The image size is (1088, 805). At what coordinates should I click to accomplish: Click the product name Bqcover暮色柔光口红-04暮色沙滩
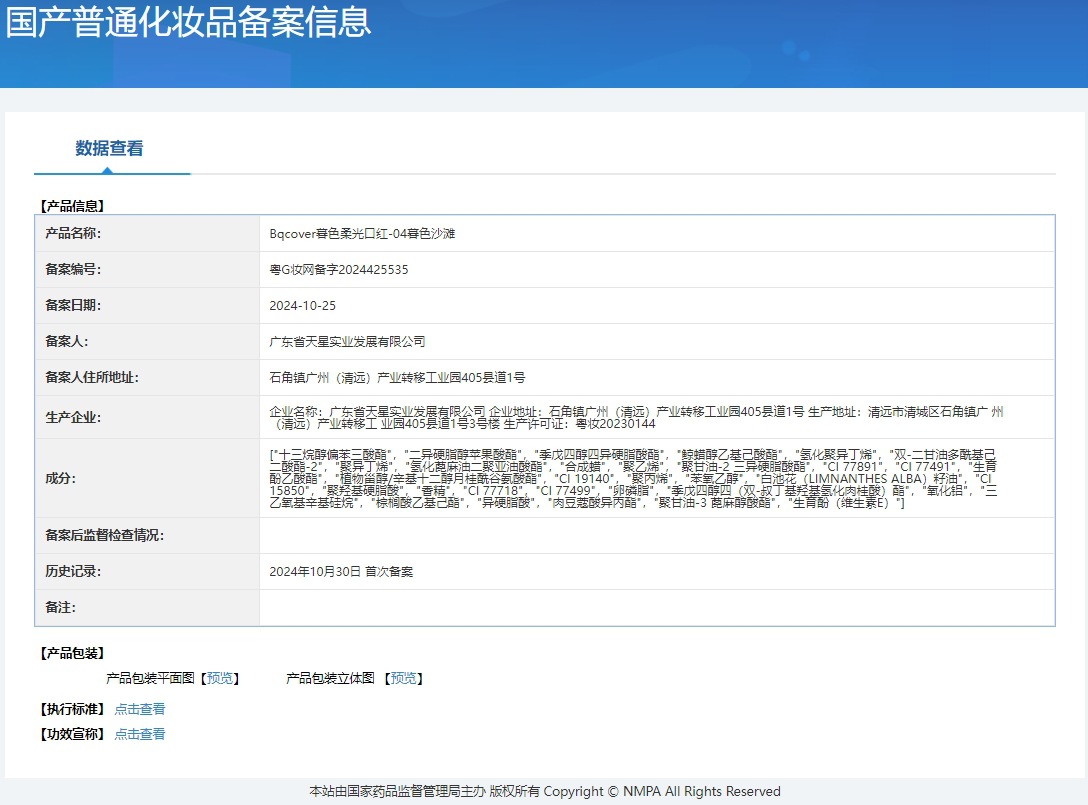362,234
